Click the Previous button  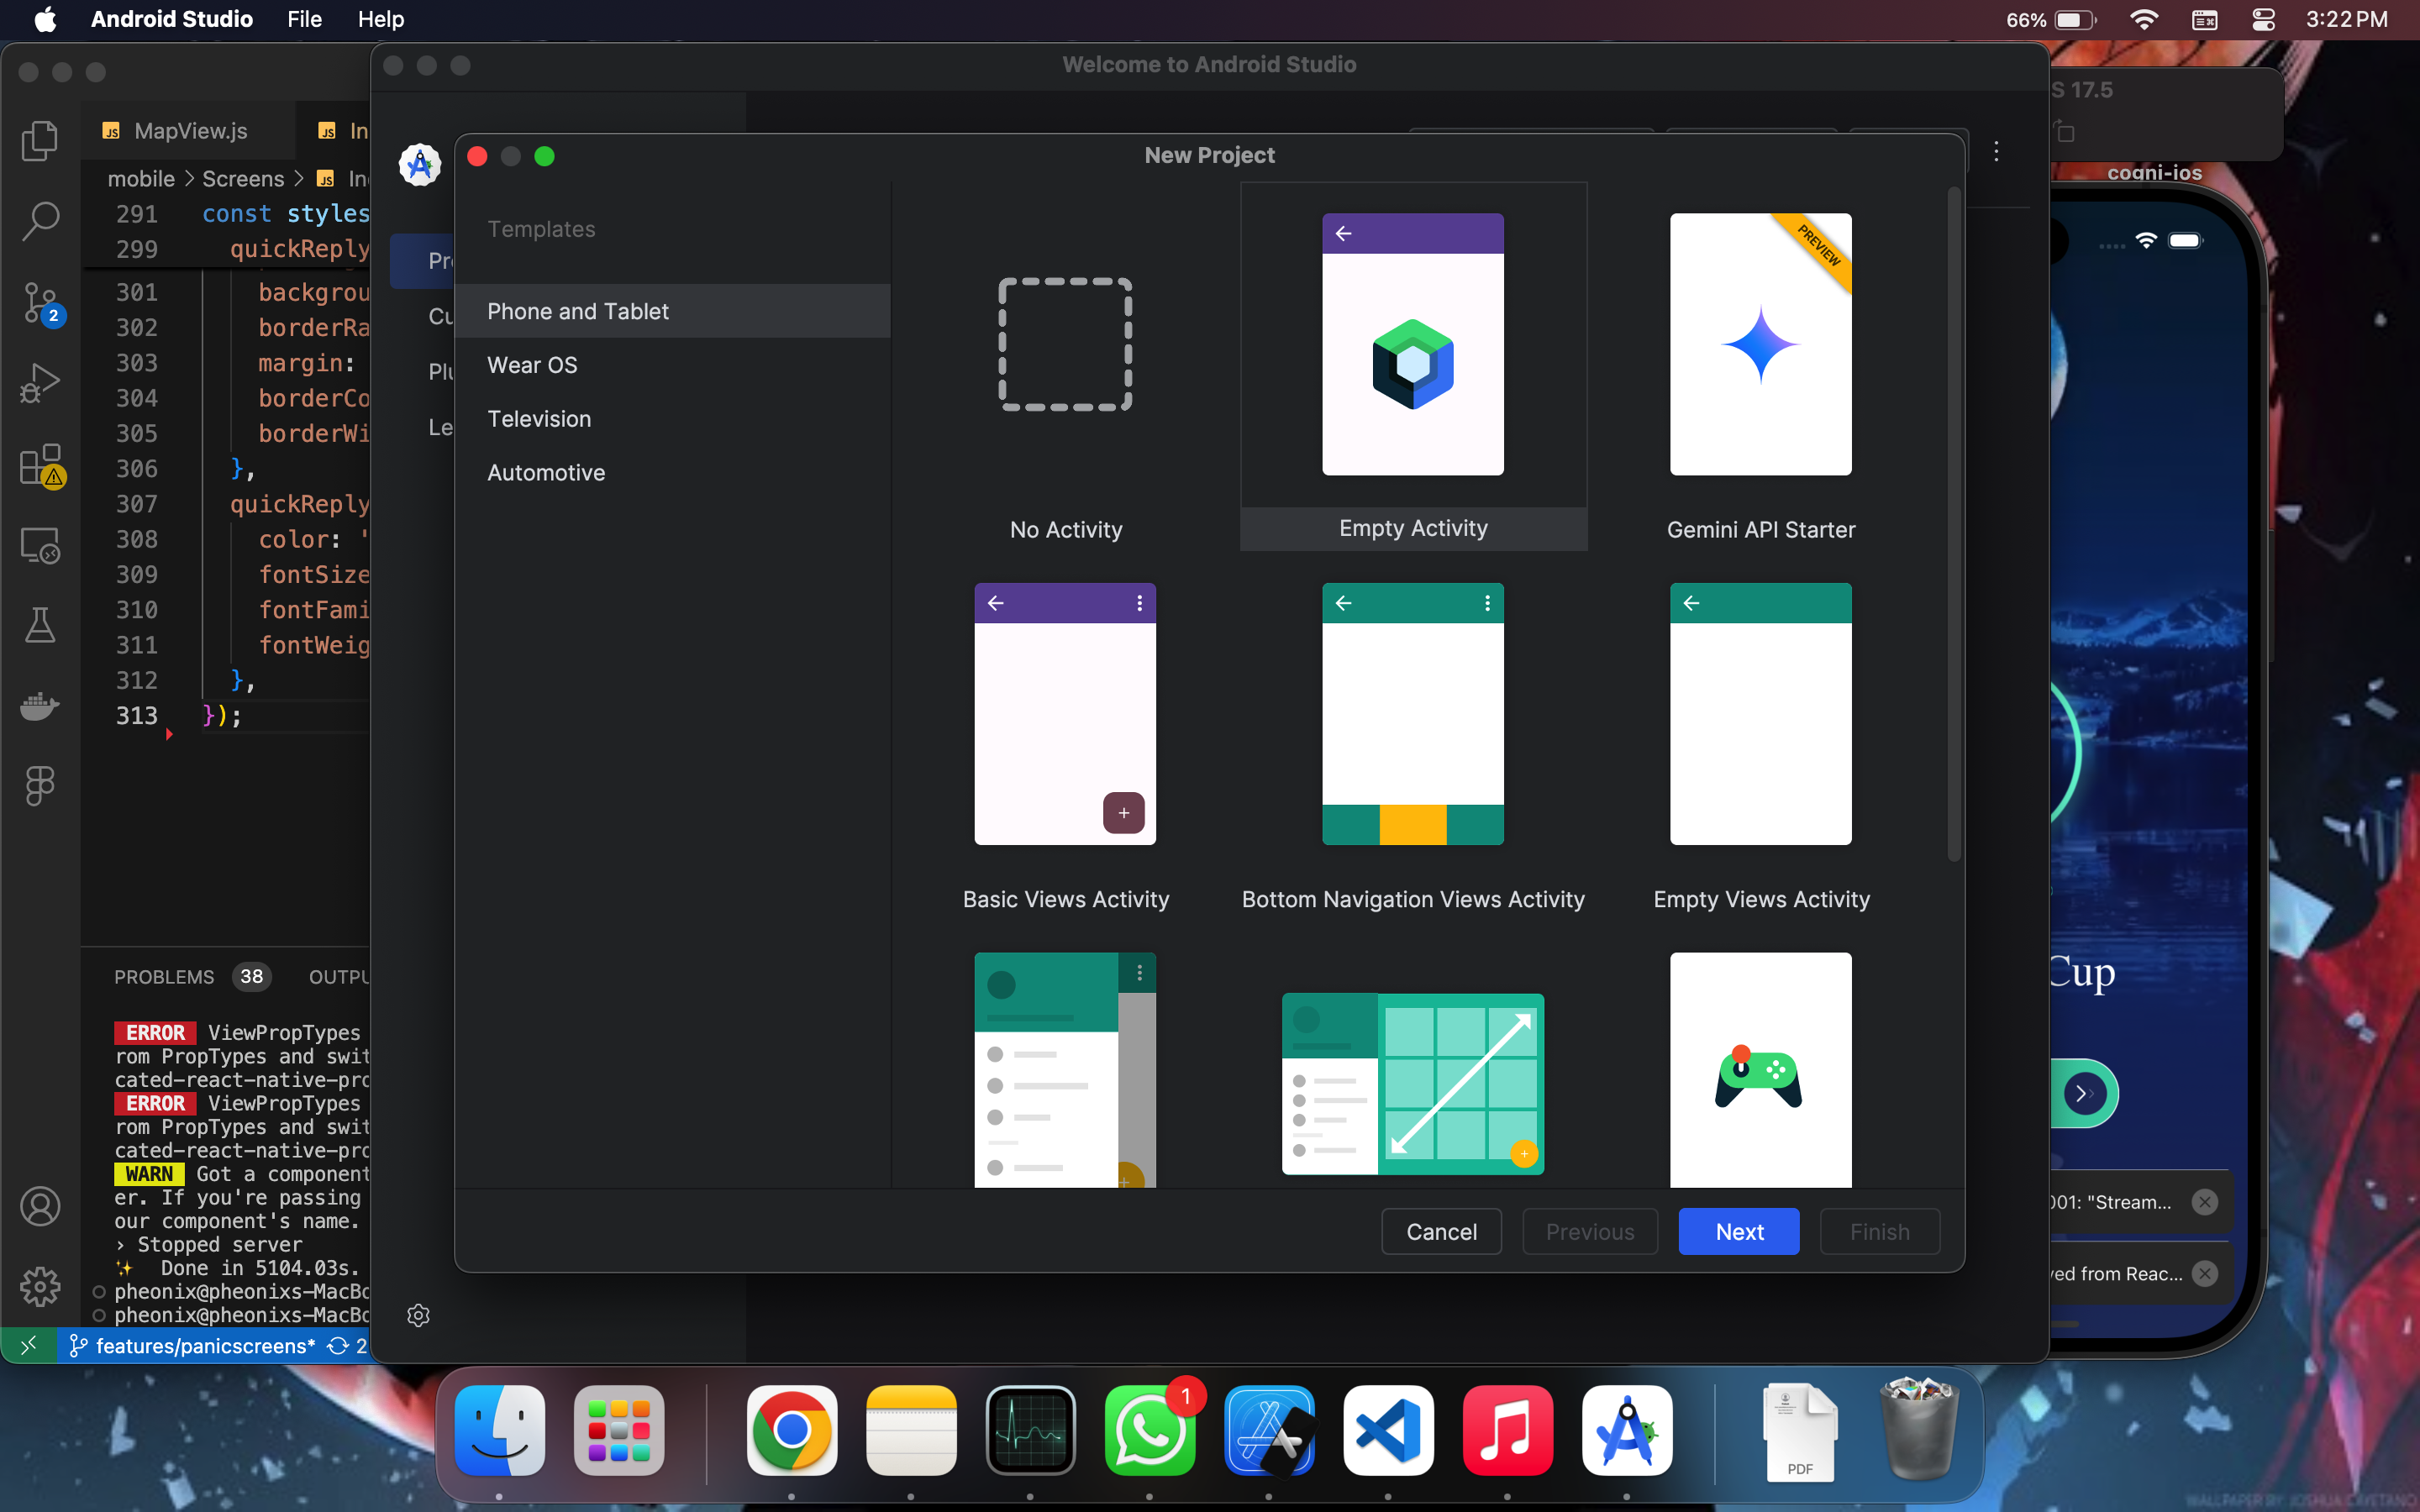tap(1589, 1231)
